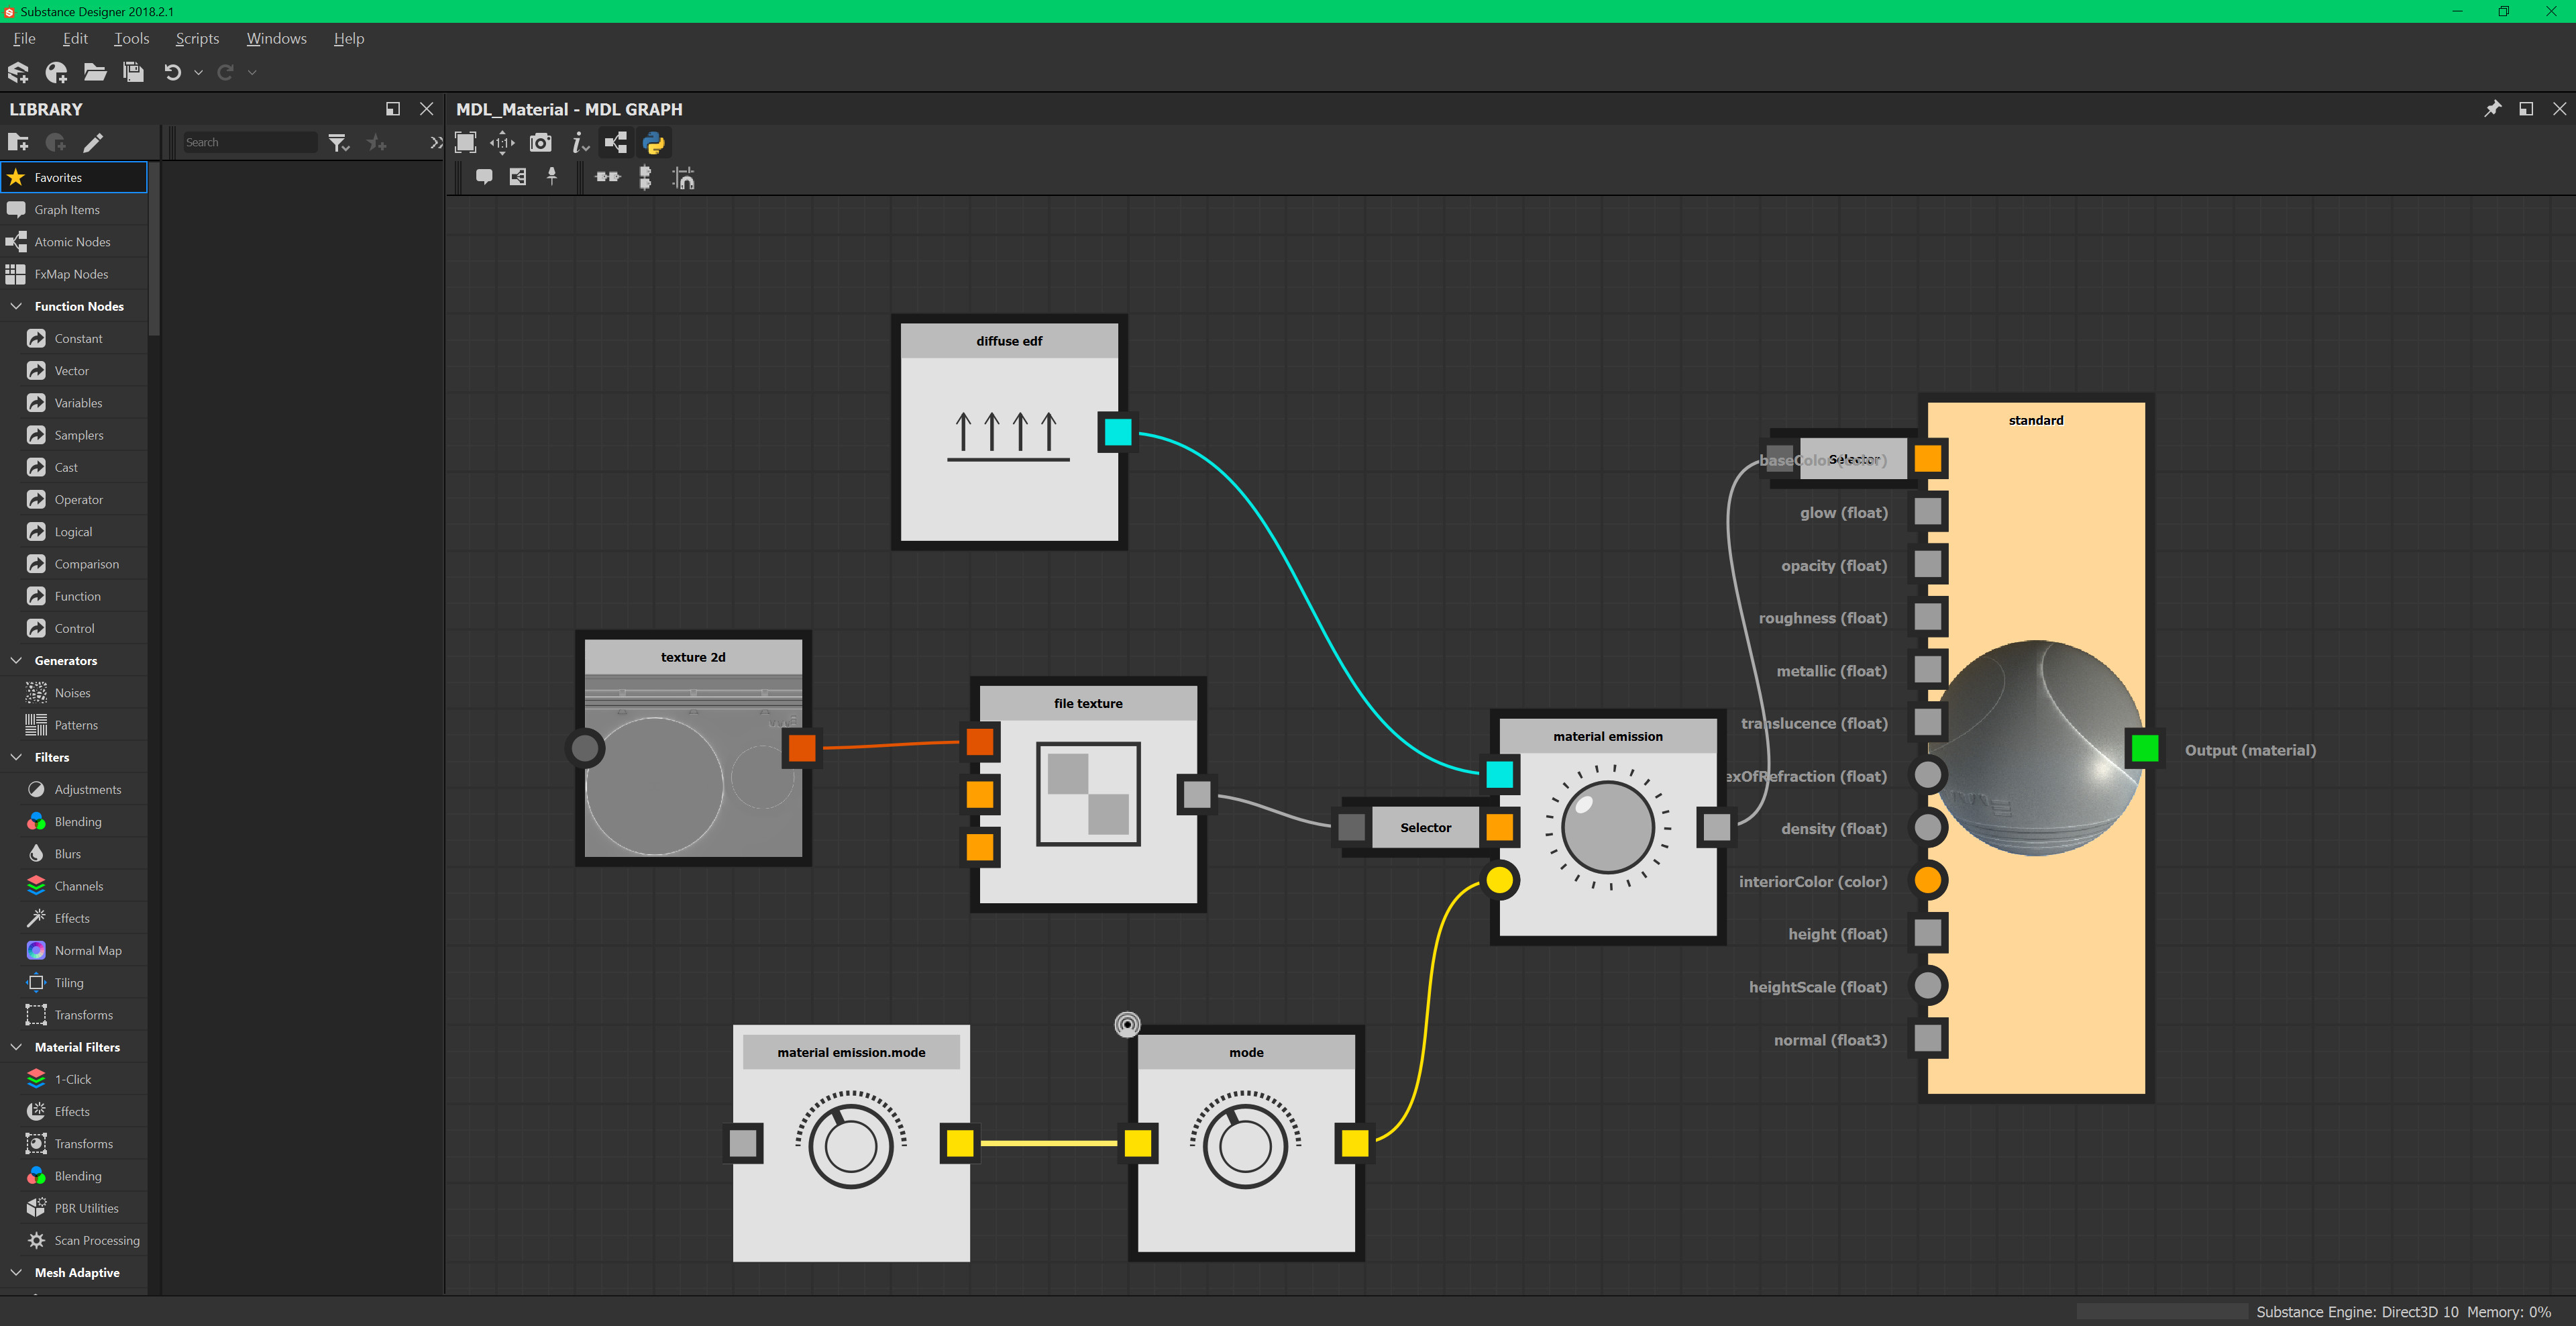The width and height of the screenshot is (2576, 1326).
Task: Open the info display options dropdown
Action: click(x=580, y=143)
